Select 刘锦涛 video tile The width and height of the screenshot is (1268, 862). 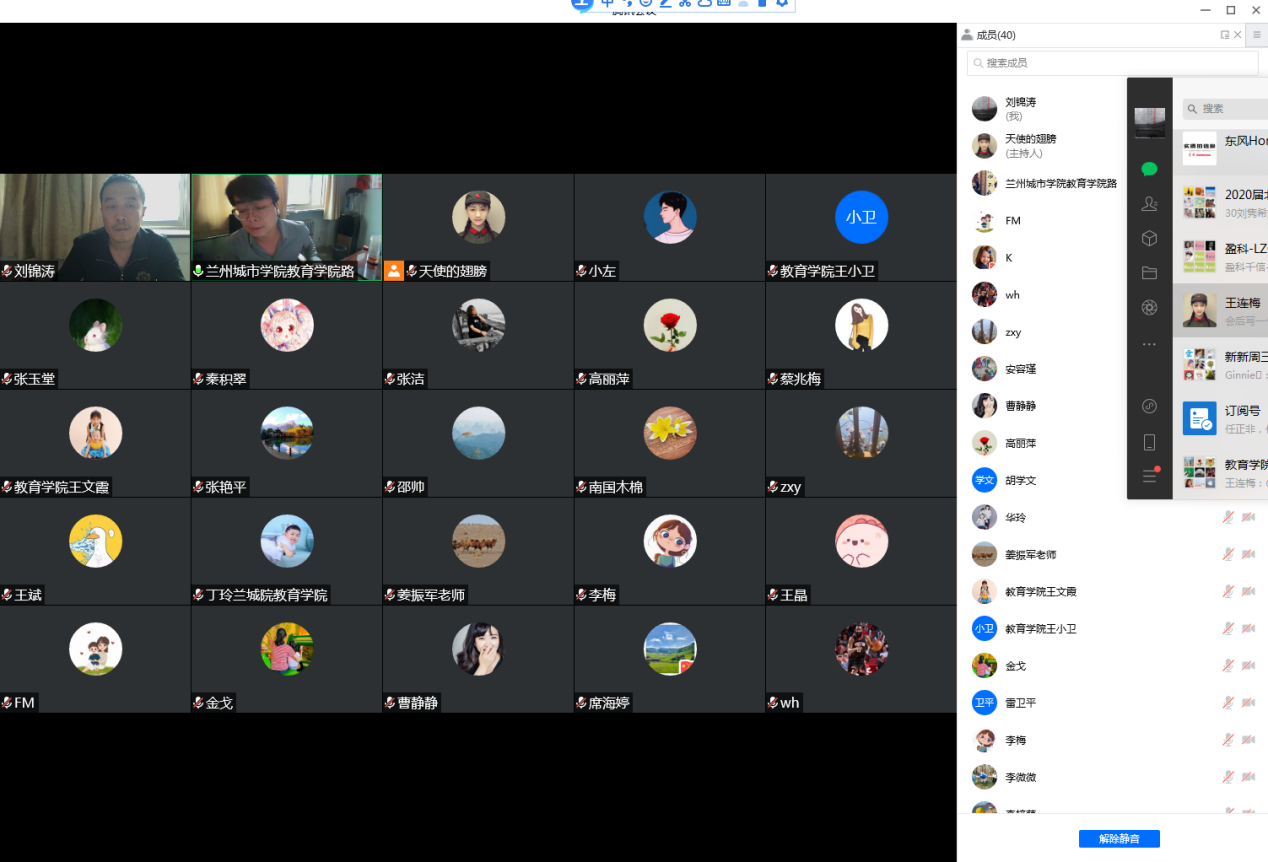(x=95, y=227)
